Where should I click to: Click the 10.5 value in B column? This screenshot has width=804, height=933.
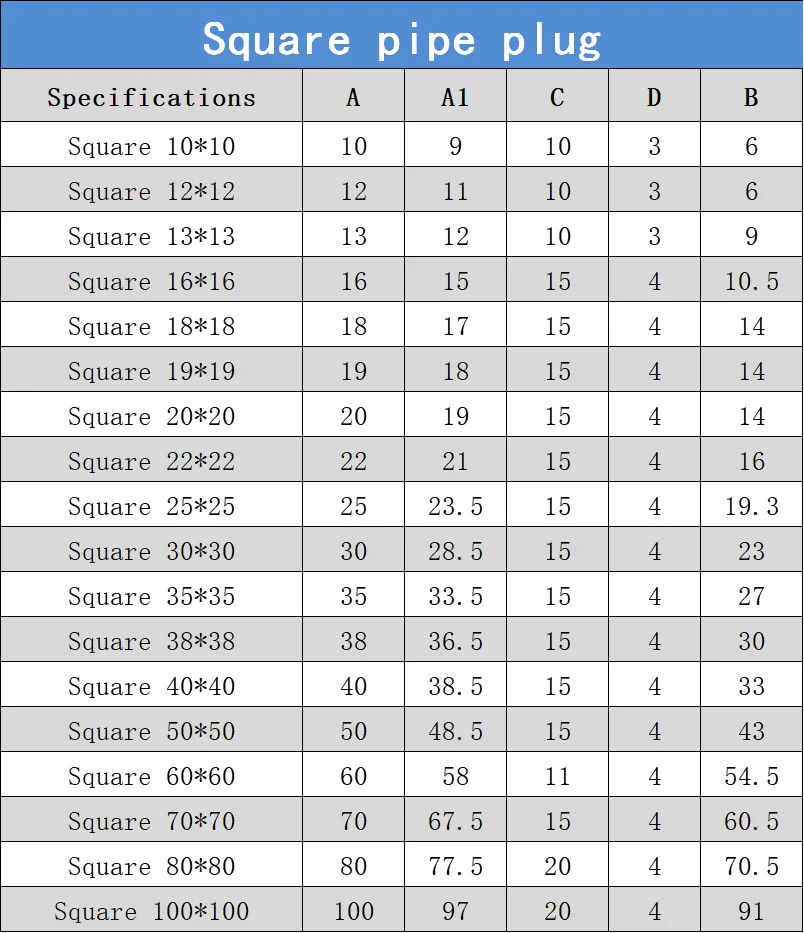tap(752, 280)
